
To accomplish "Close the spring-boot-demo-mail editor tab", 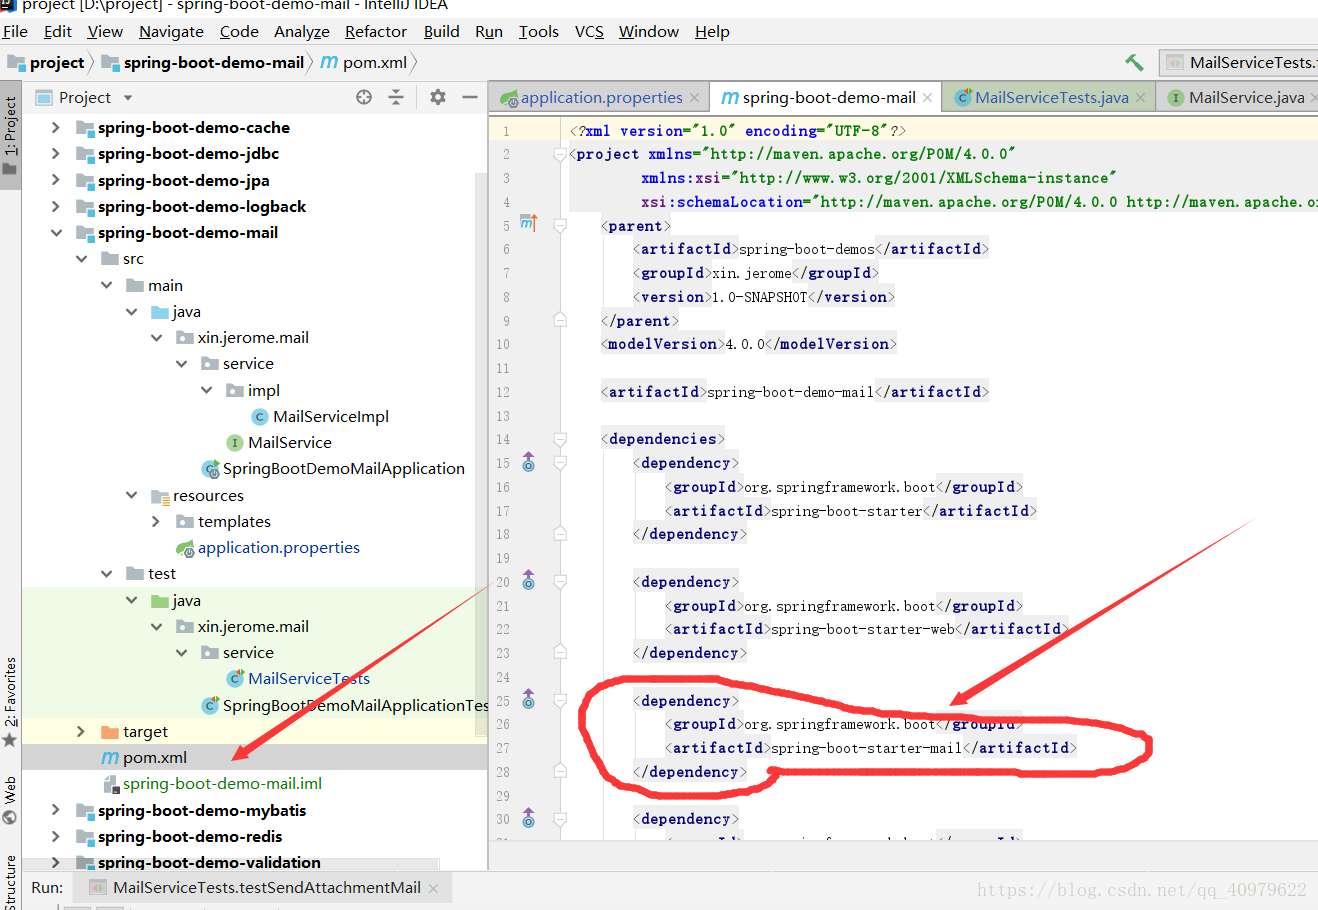I will 927,97.
